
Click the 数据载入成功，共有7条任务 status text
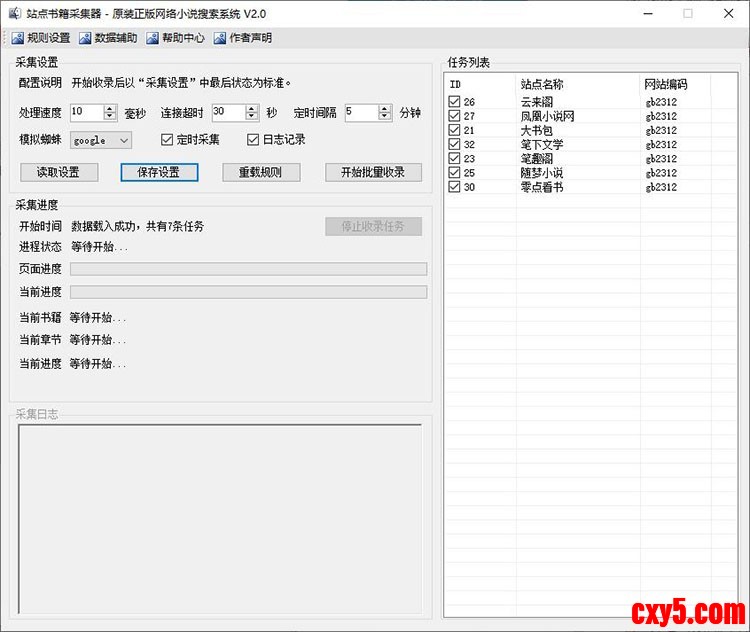point(138,226)
